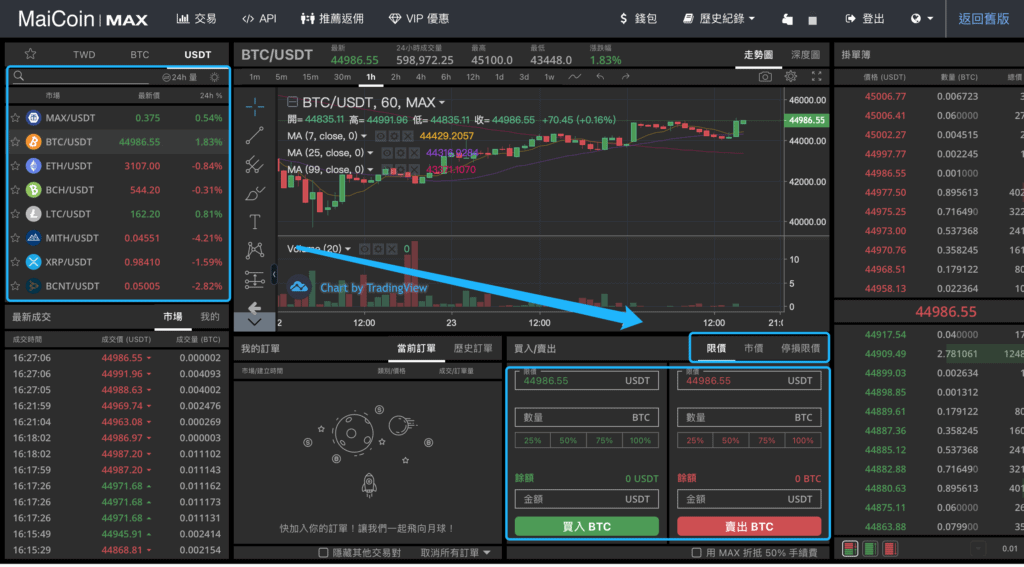1024x567 pixels.
Task: Click the 買入 BTC button
Action: tap(586, 526)
